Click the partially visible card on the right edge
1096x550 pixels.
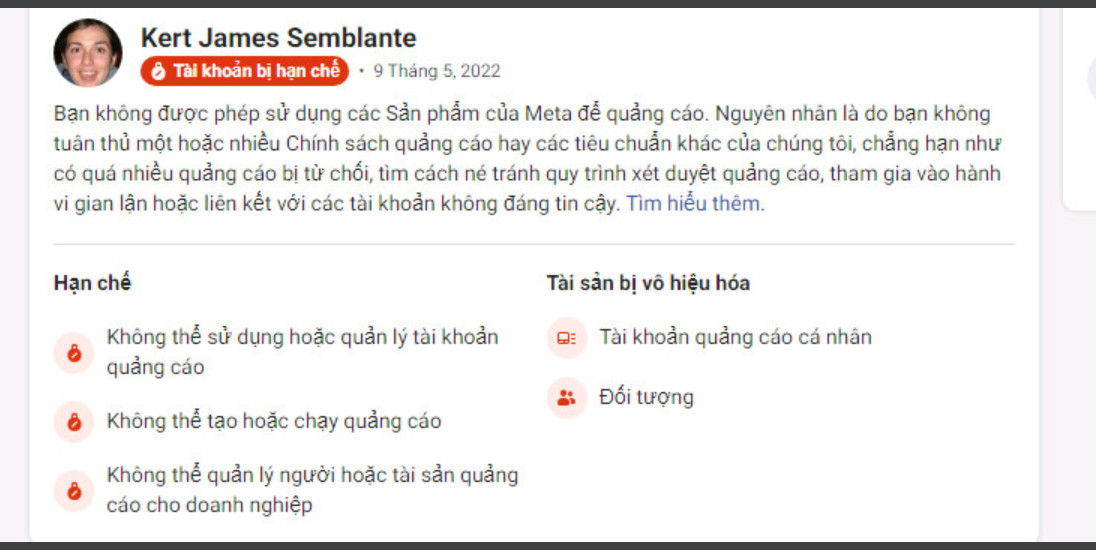[x=1080, y=110]
